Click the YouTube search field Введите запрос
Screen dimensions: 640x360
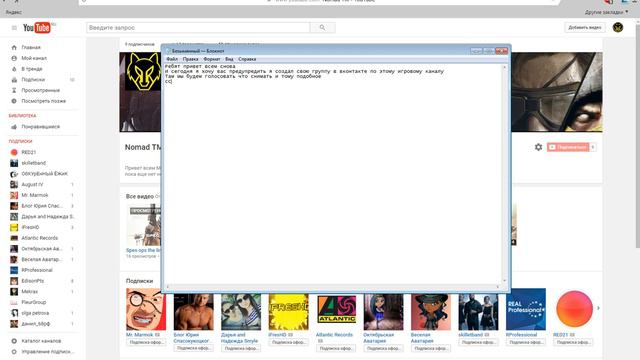(x=198, y=28)
